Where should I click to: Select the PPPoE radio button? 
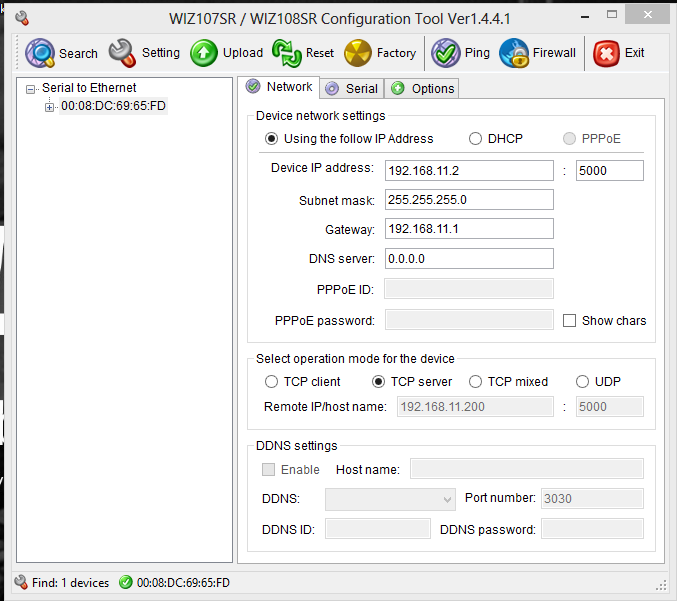pyautogui.click(x=569, y=139)
